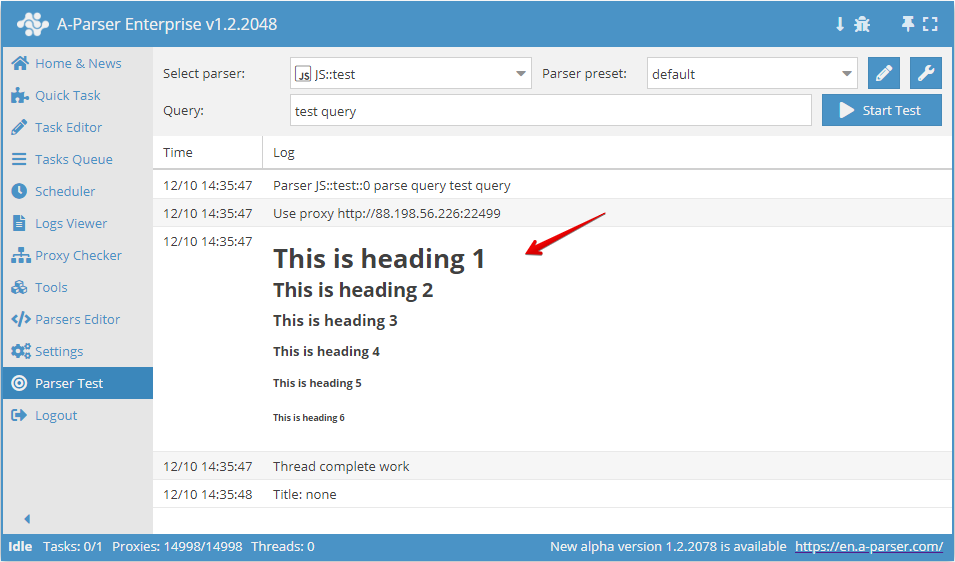This screenshot has height=562, width=955.
Task: Click the Query input field
Action: click(550, 111)
